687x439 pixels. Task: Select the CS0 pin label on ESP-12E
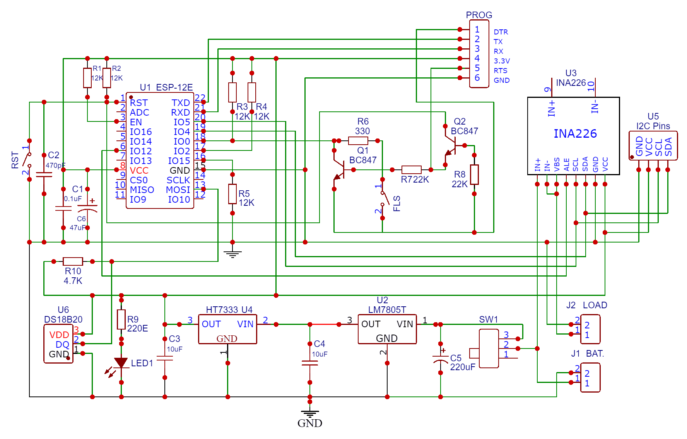(139, 180)
